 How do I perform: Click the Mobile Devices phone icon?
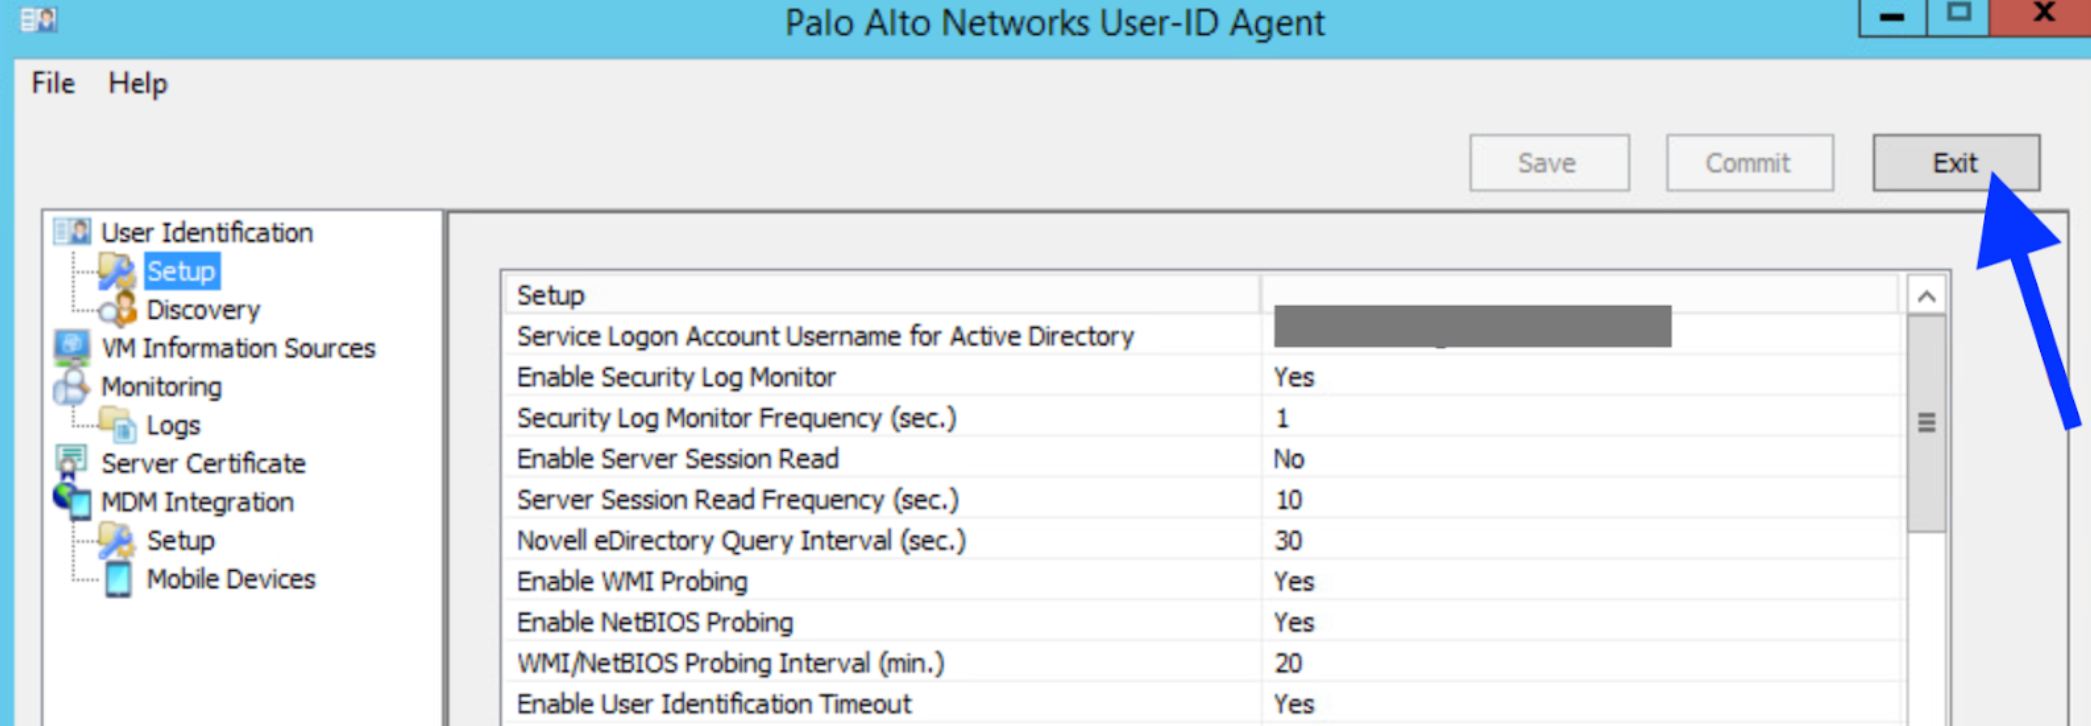tap(119, 579)
